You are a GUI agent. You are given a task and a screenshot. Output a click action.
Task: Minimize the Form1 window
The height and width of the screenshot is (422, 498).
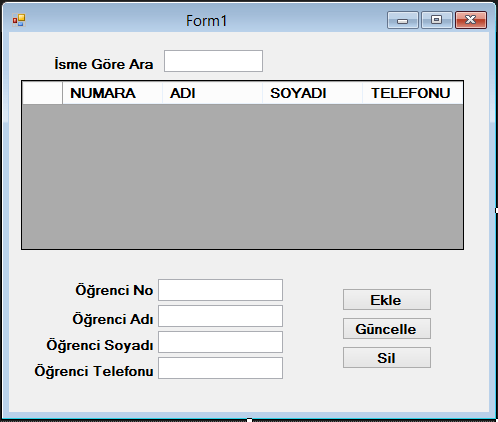tap(403, 20)
